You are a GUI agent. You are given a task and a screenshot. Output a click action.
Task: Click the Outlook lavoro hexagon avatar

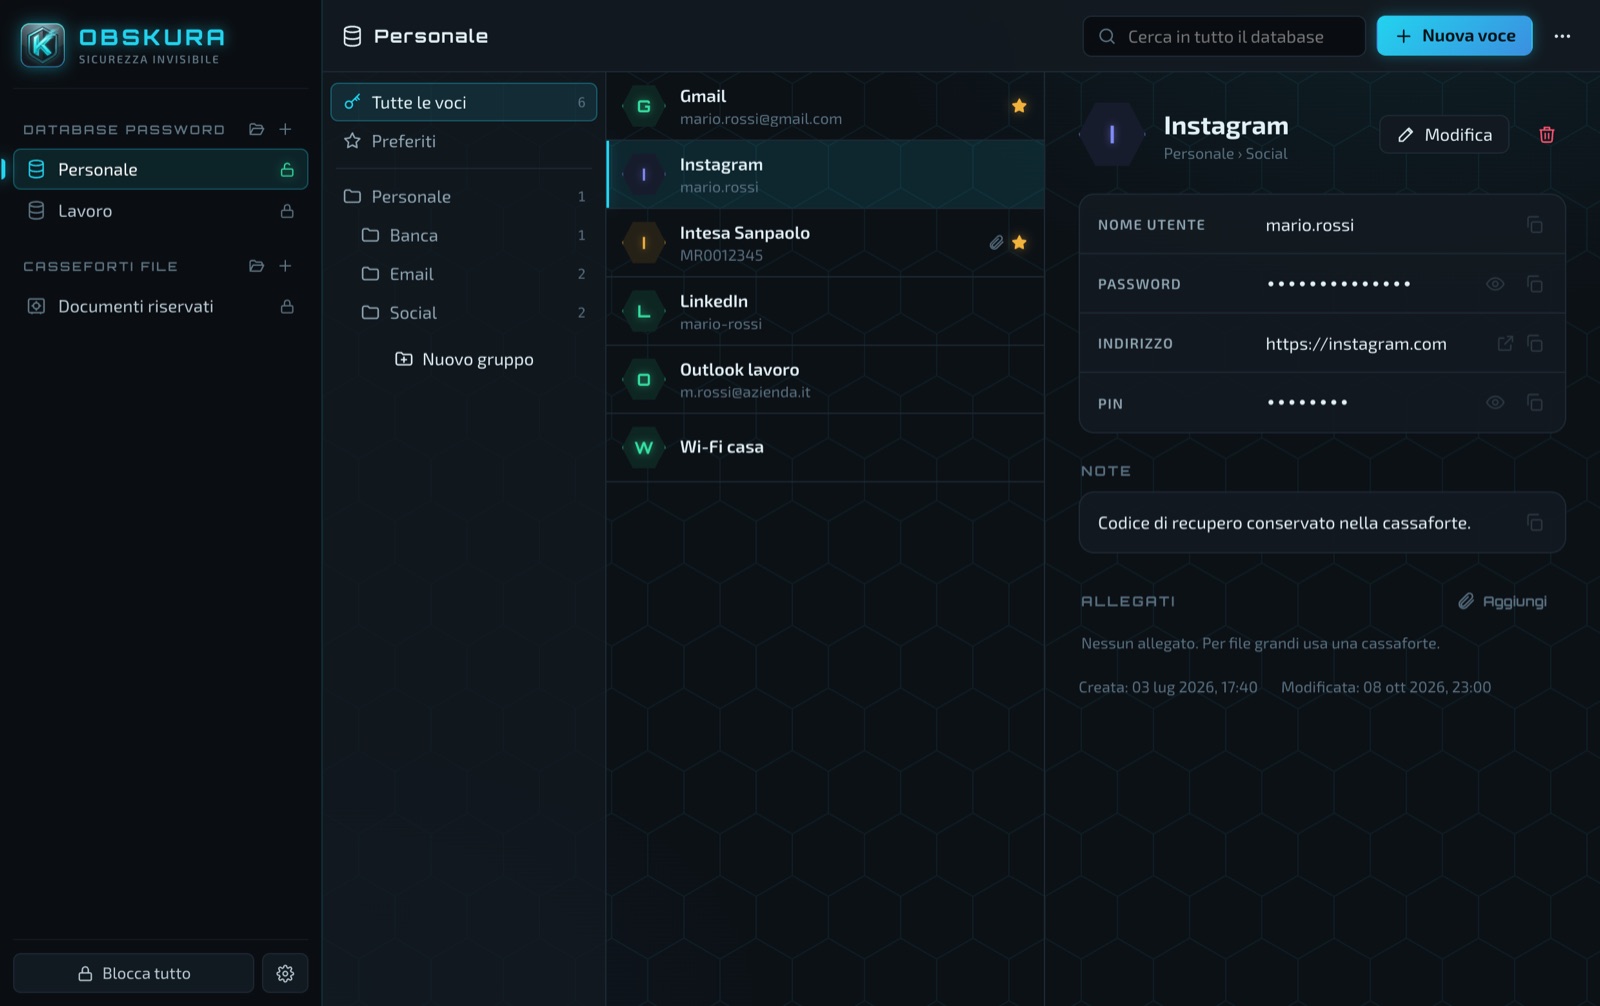click(644, 380)
